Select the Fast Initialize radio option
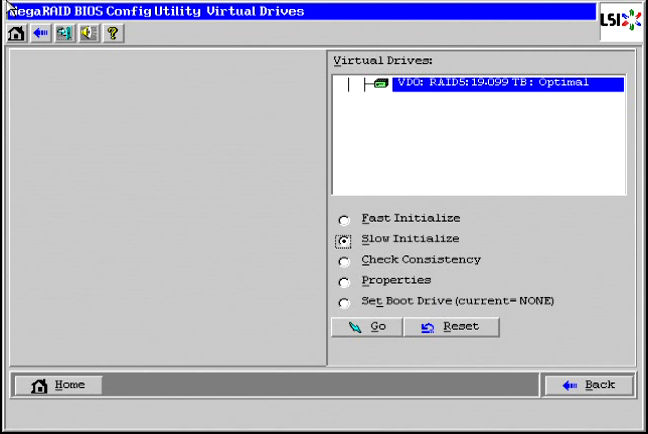 344,220
